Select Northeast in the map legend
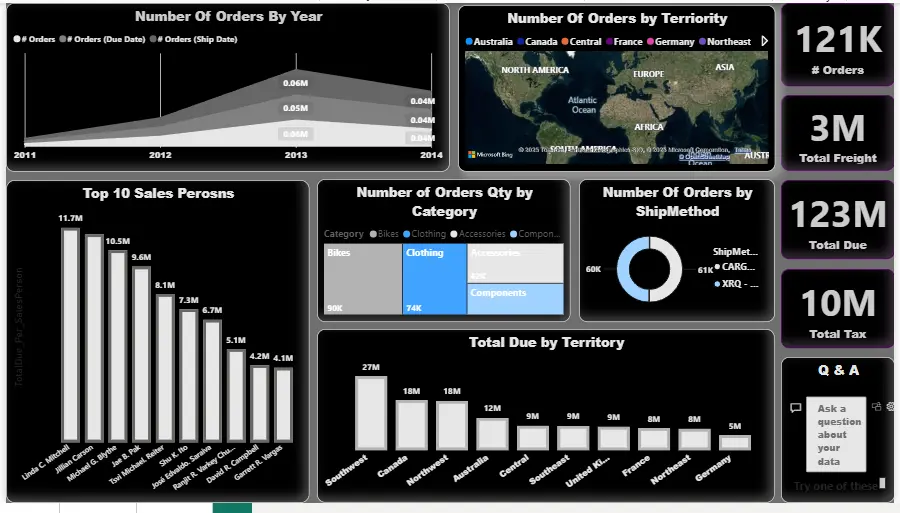The height and width of the screenshot is (513, 900). (725, 42)
